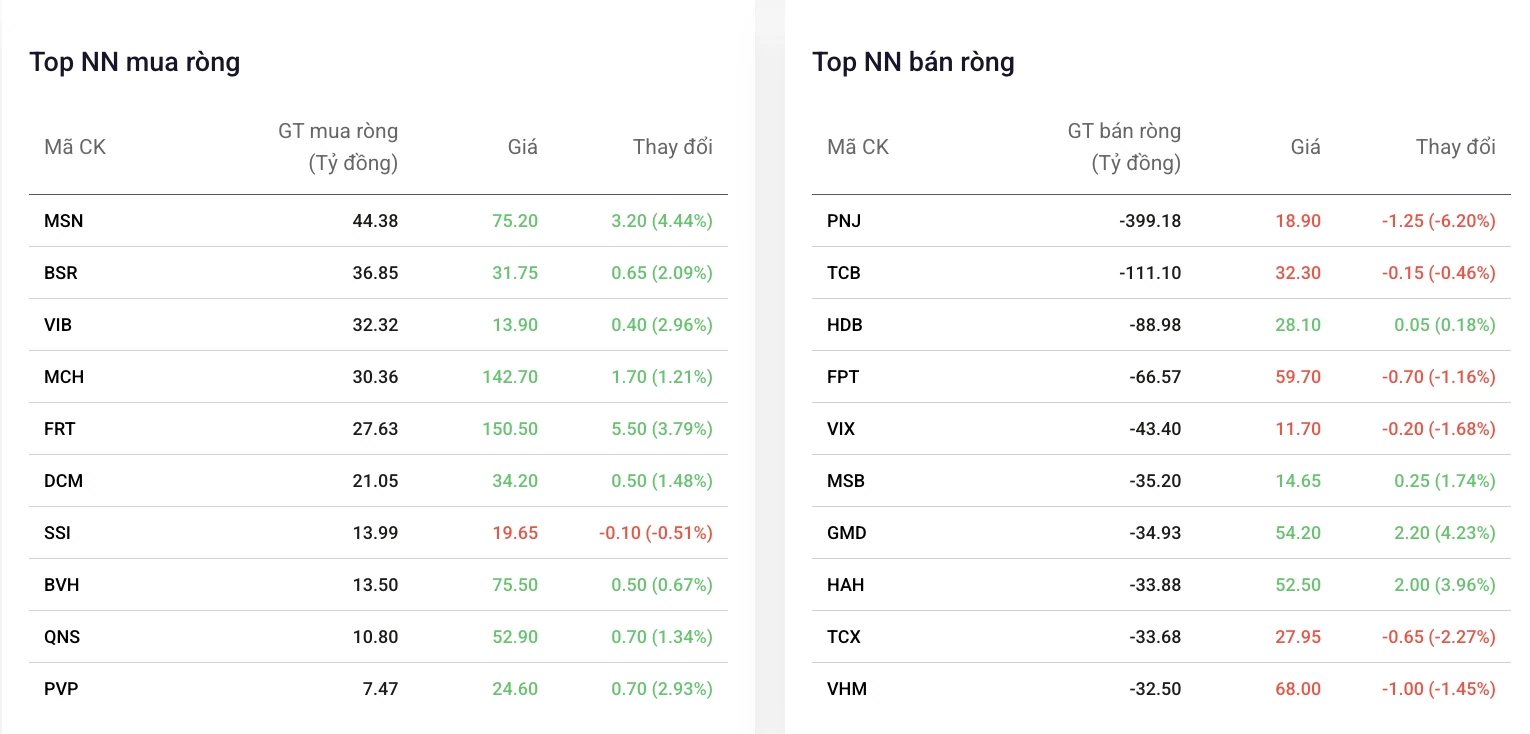Select FRT ticker
The height and width of the screenshot is (734, 1530).
click(60, 429)
